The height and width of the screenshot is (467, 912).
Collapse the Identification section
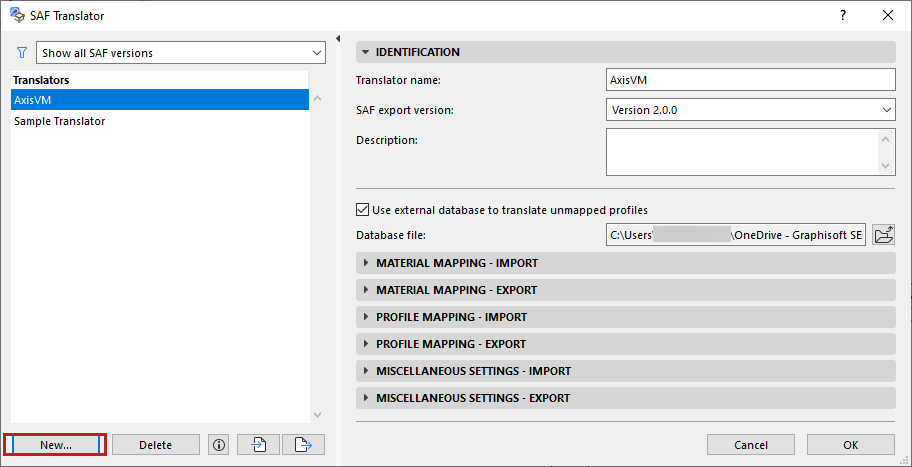366,52
